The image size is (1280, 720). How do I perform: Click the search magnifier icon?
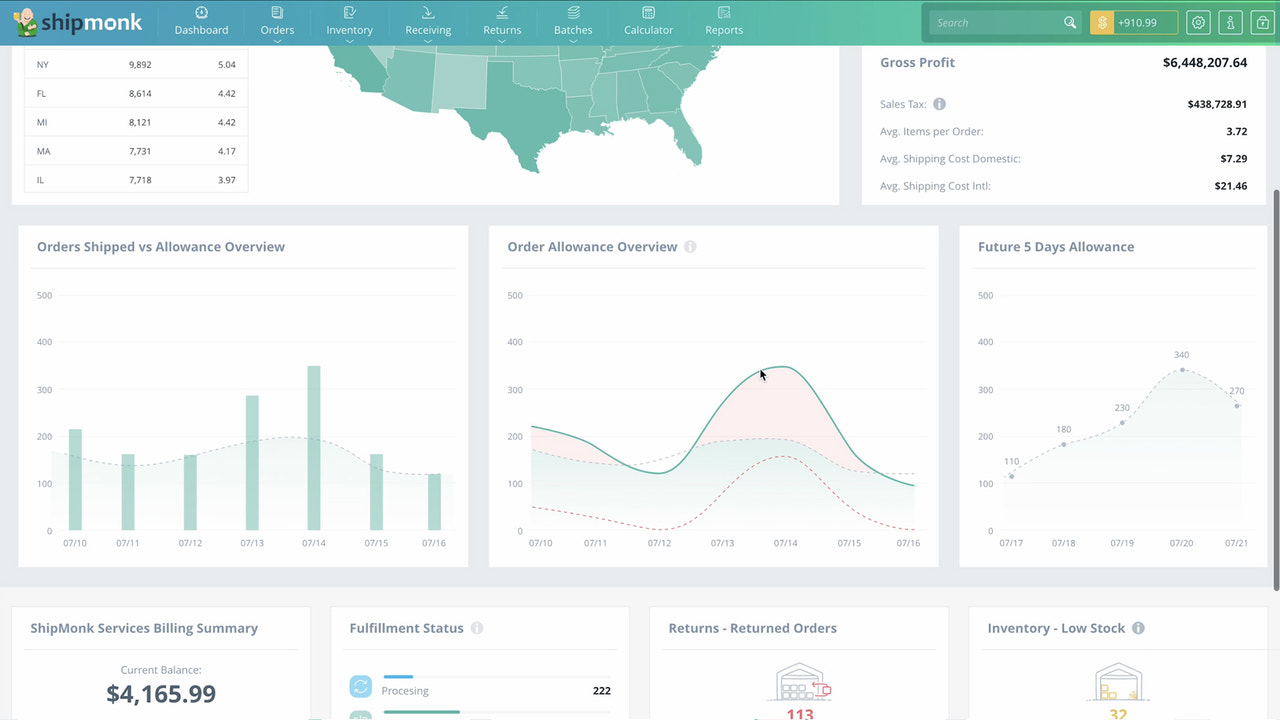pyautogui.click(x=1069, y=22)
